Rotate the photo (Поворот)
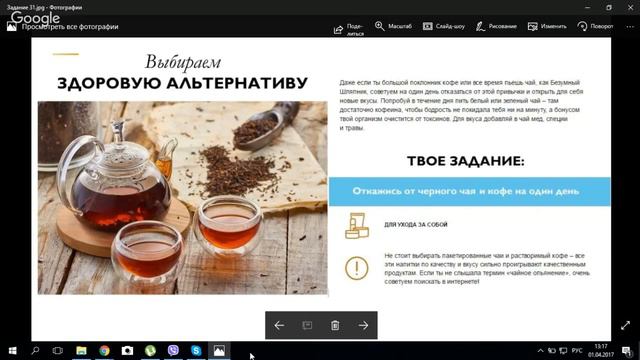This screenshot has height=360, width=640. click(595, 26)
